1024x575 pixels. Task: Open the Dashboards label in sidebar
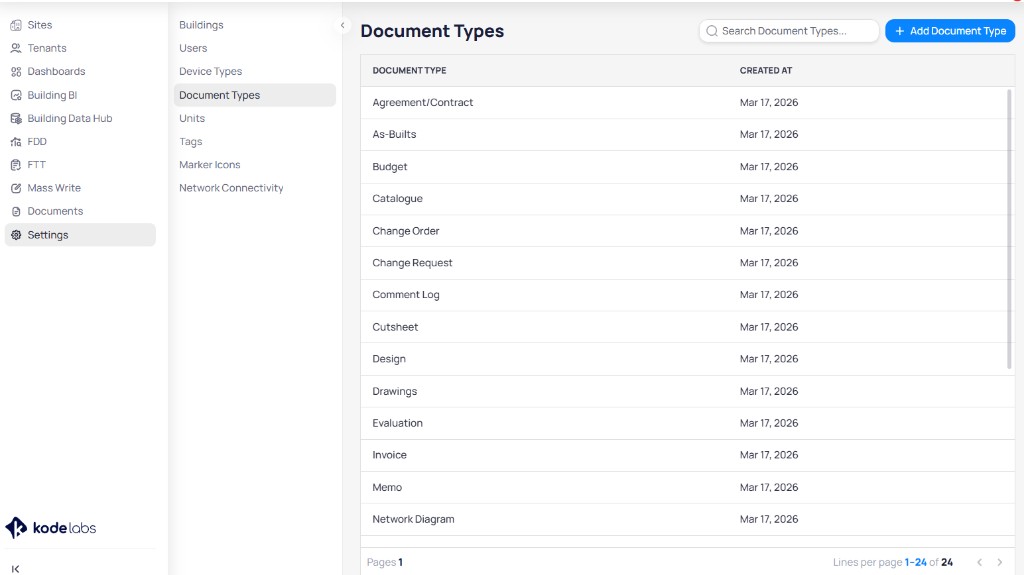(x=56, y=71)
